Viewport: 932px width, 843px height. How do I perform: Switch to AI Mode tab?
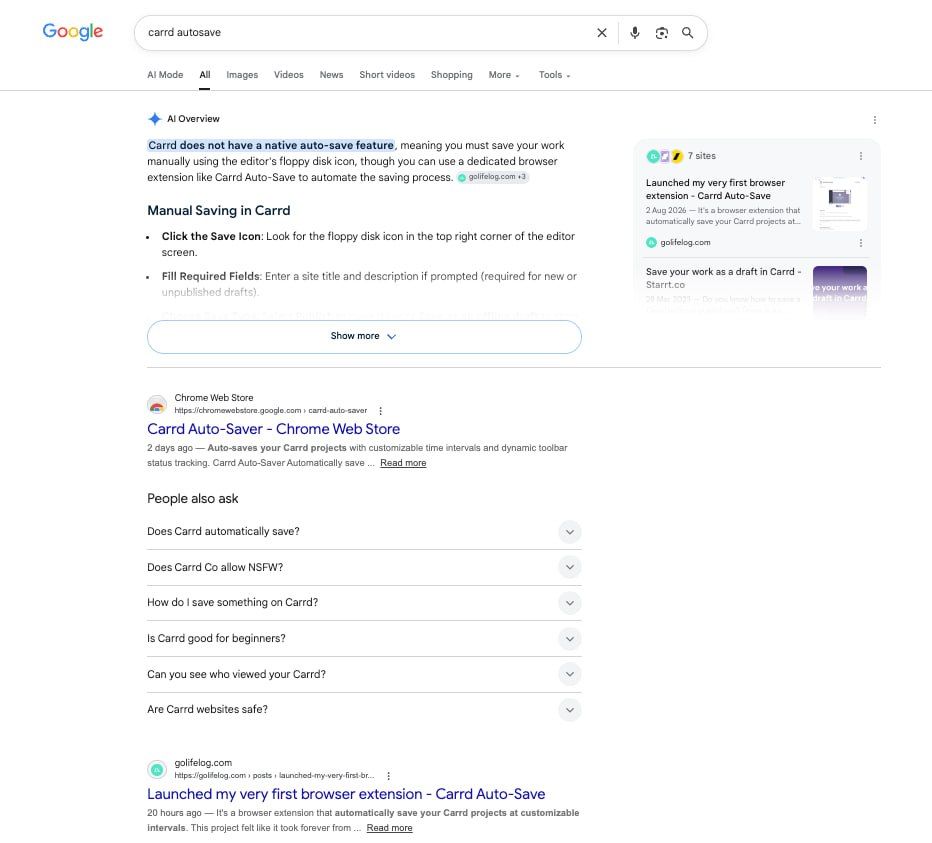[x=165, y=75]
